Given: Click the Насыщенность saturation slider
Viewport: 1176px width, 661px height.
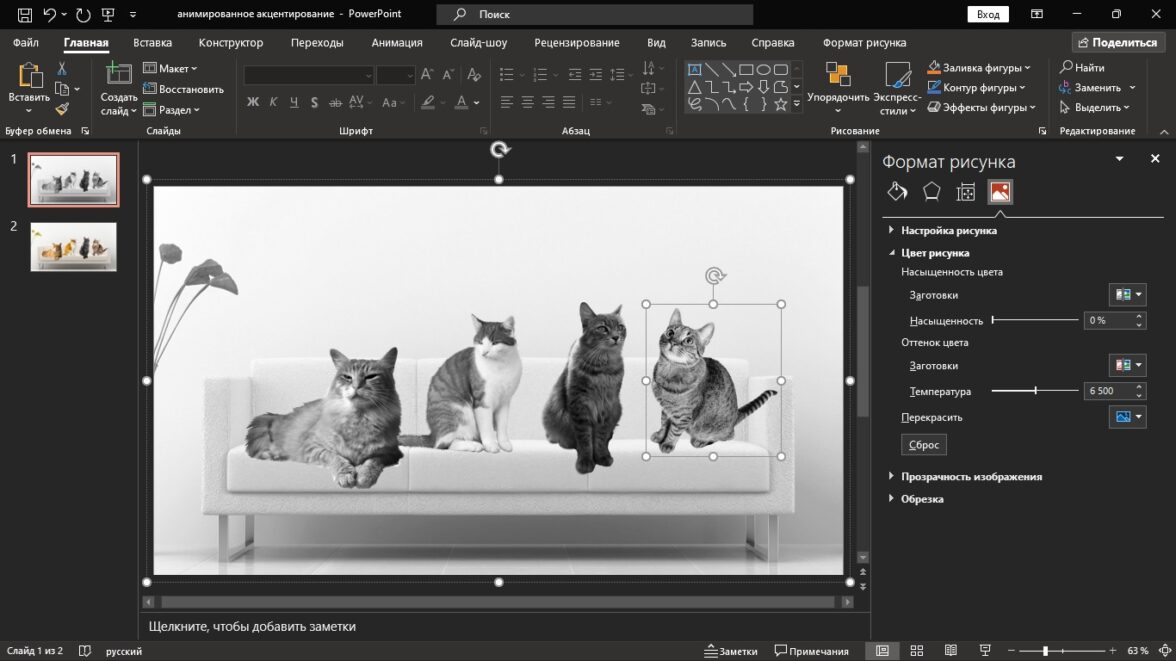Looking at the screenshot, I should (x=1035, y=320).
